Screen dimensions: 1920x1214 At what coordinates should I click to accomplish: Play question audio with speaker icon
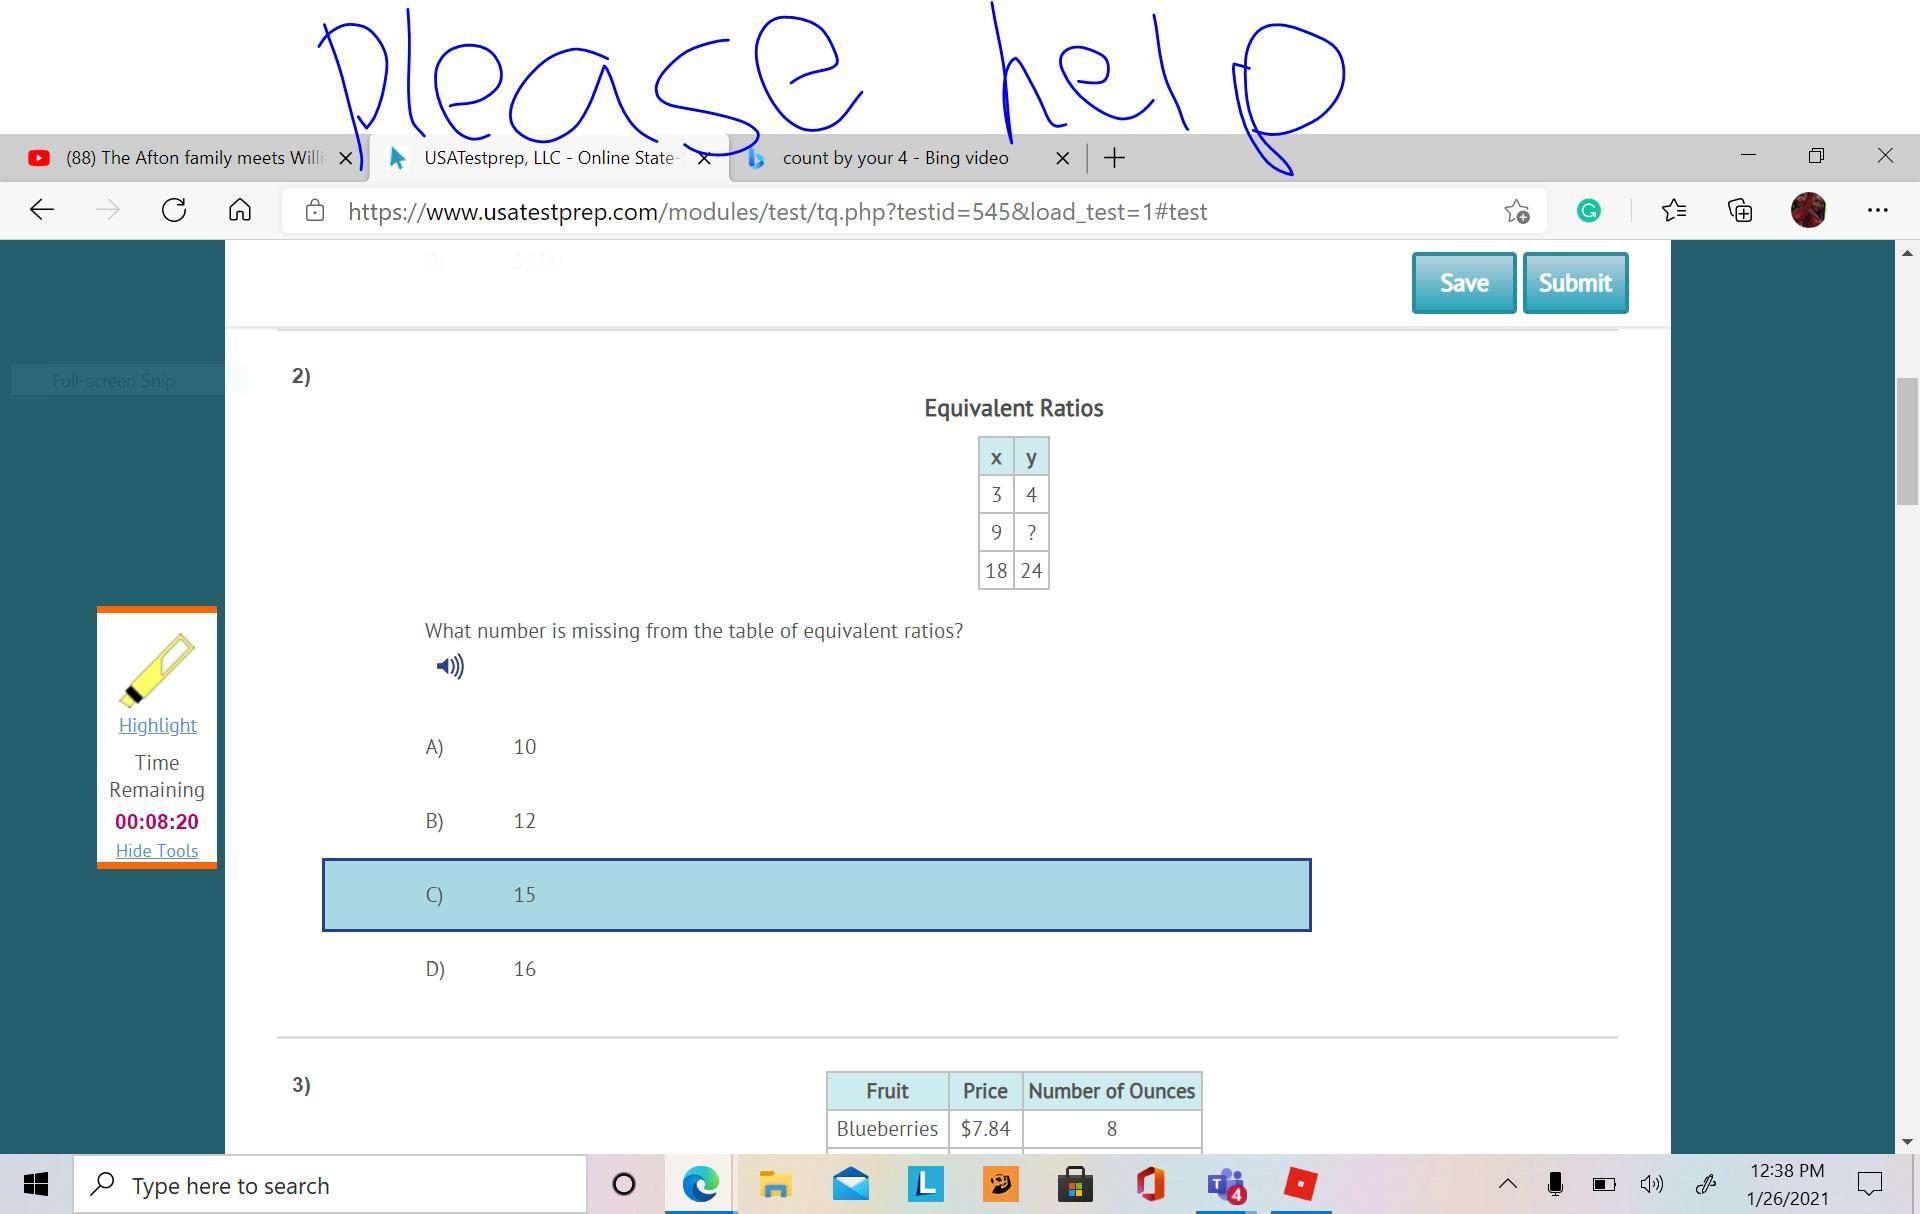tap(450, 667)
